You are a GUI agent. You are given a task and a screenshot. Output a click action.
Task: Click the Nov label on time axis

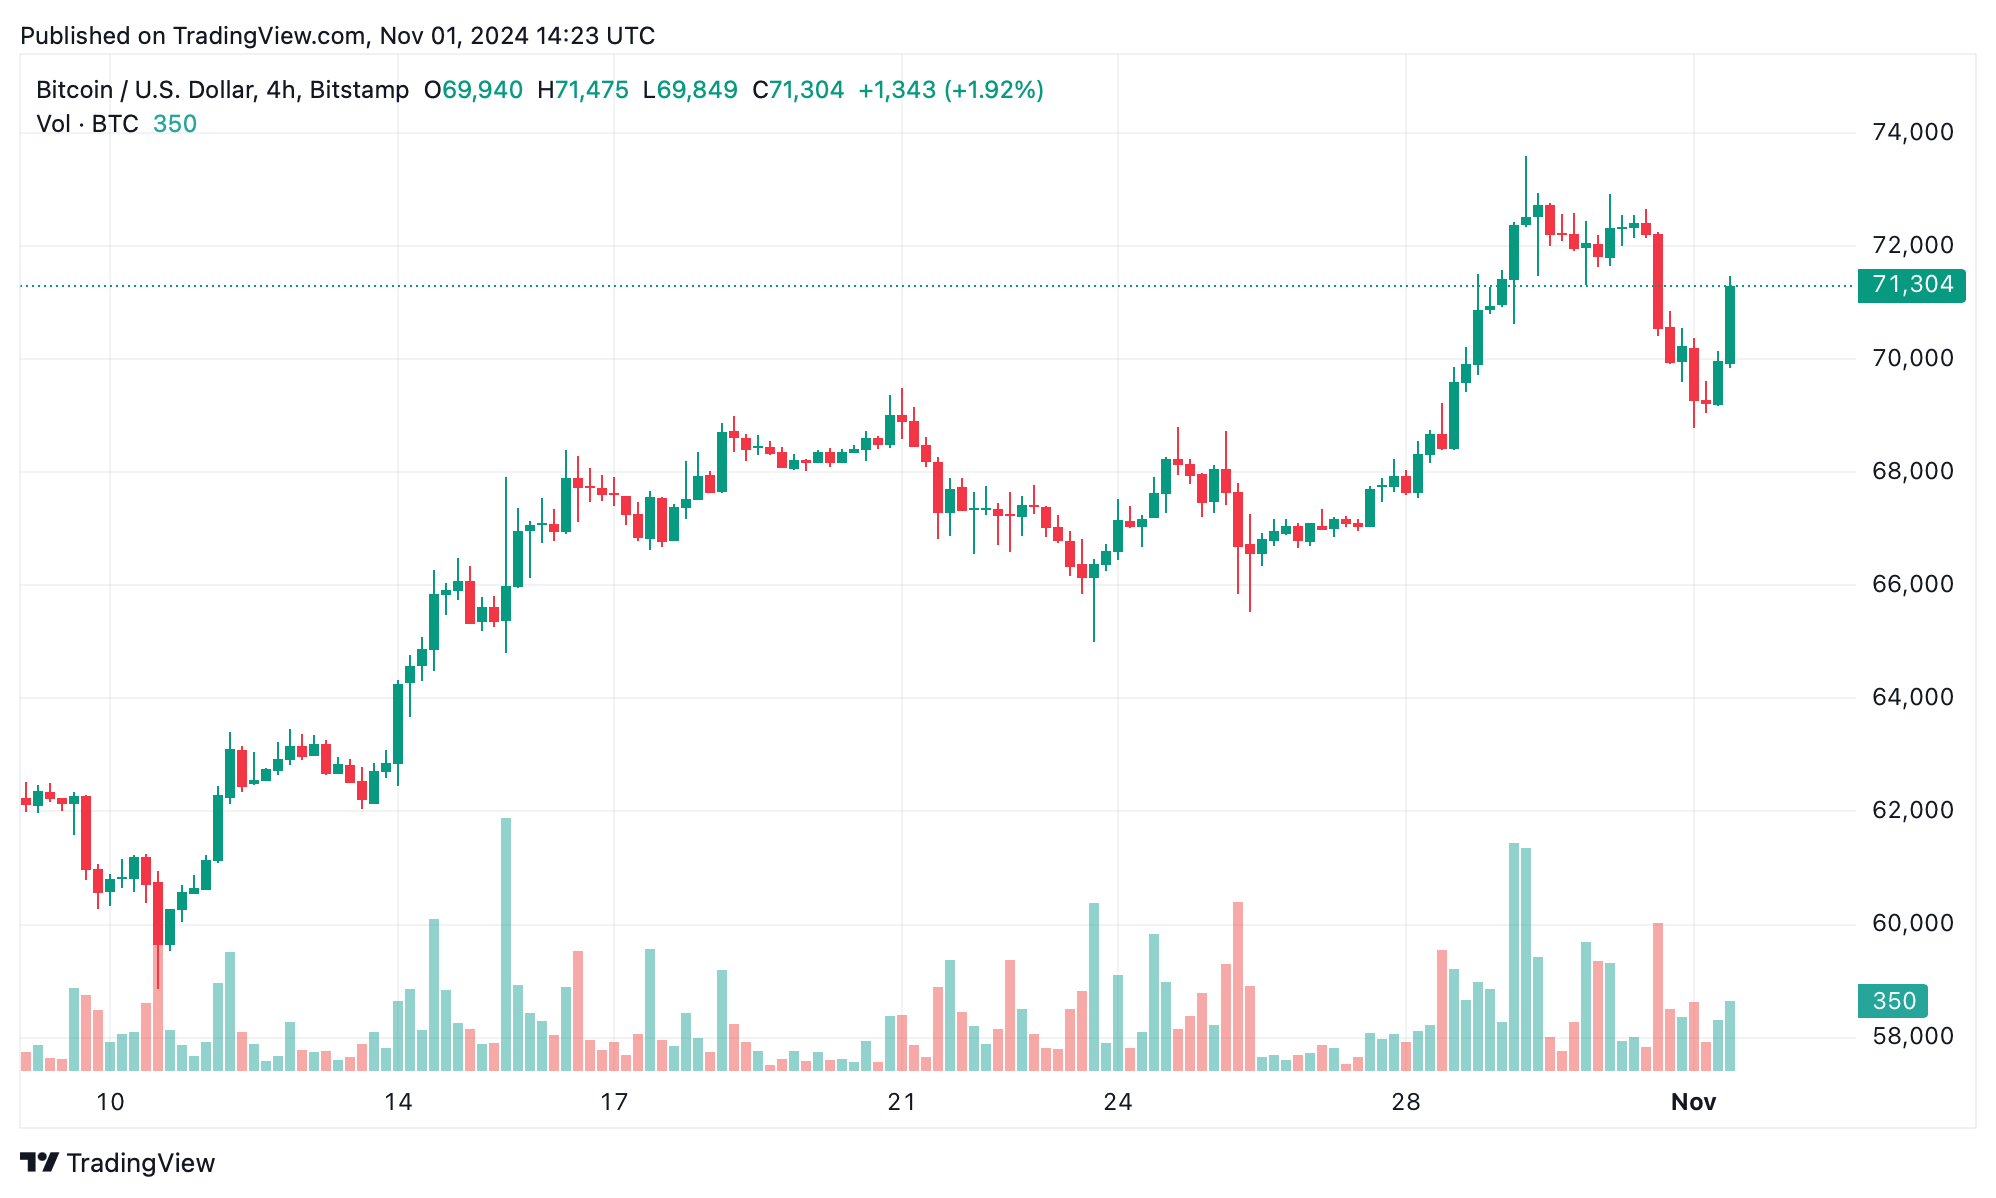click(x=1694, y=1102)
